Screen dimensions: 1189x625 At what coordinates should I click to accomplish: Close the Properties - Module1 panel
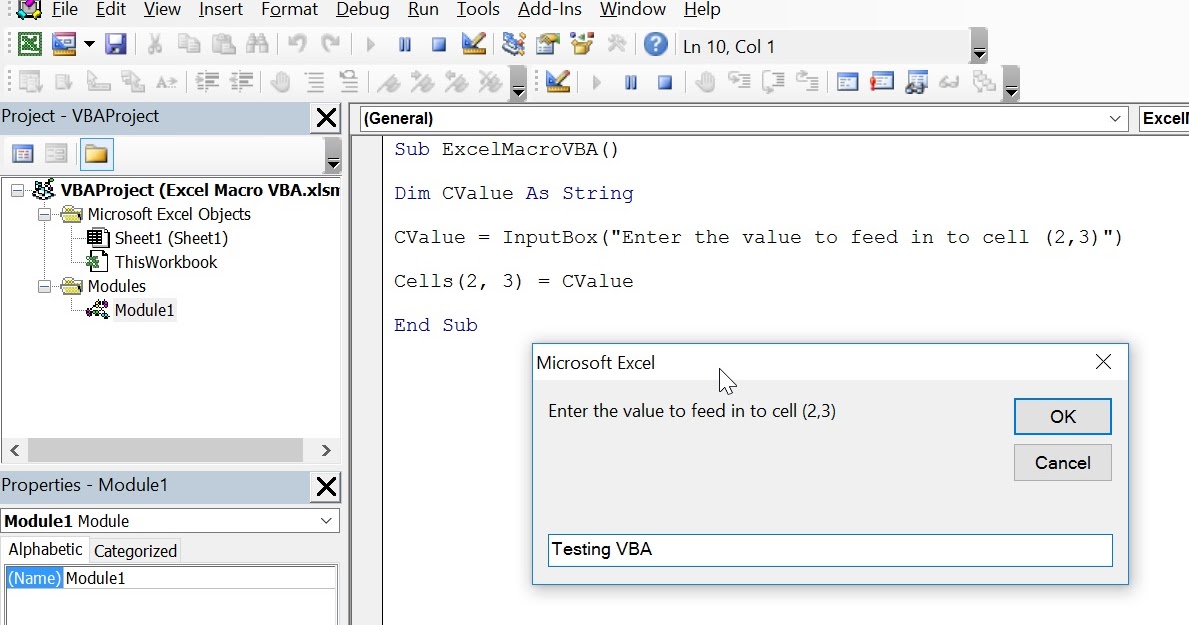(326, 486)
